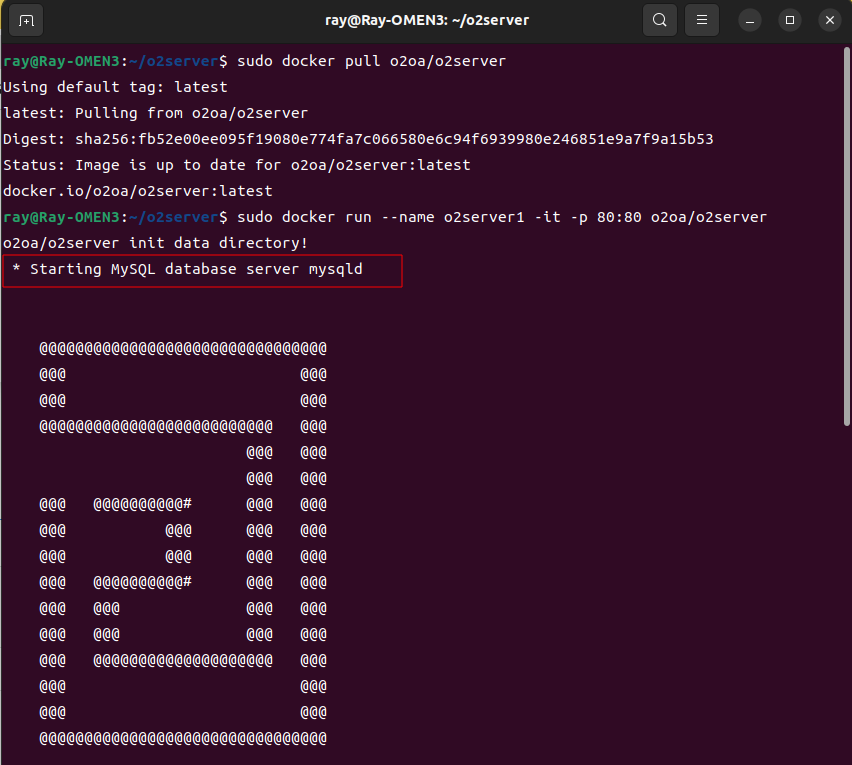The height and width of the screenshot is (765, 852).
Task: Close the terminal window
Action: (x=828, y=20)
